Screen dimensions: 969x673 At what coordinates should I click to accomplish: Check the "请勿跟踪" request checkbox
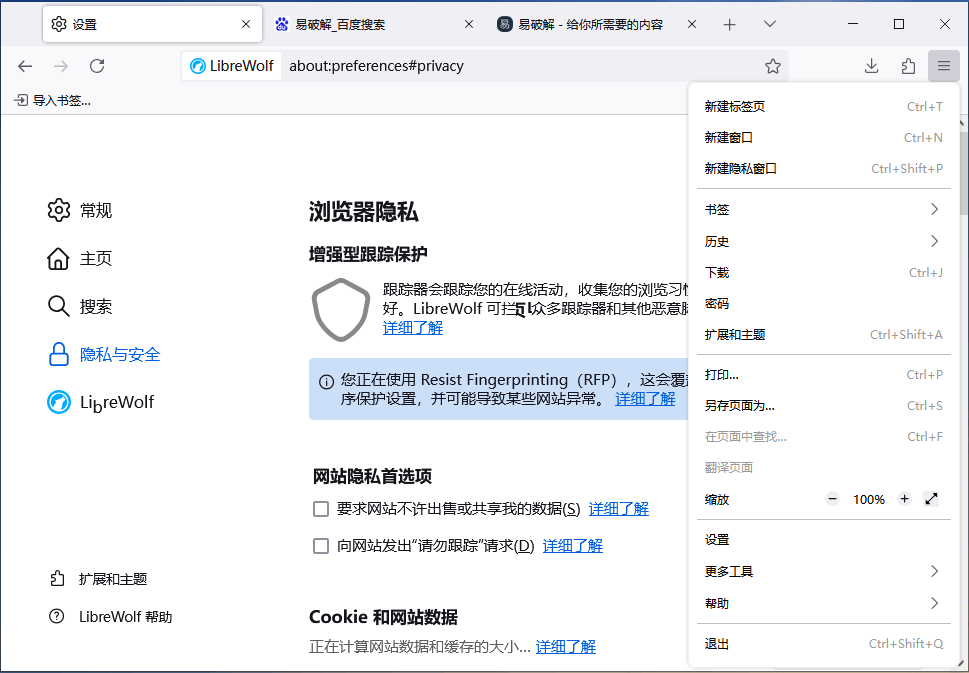(x=321, y=546)
